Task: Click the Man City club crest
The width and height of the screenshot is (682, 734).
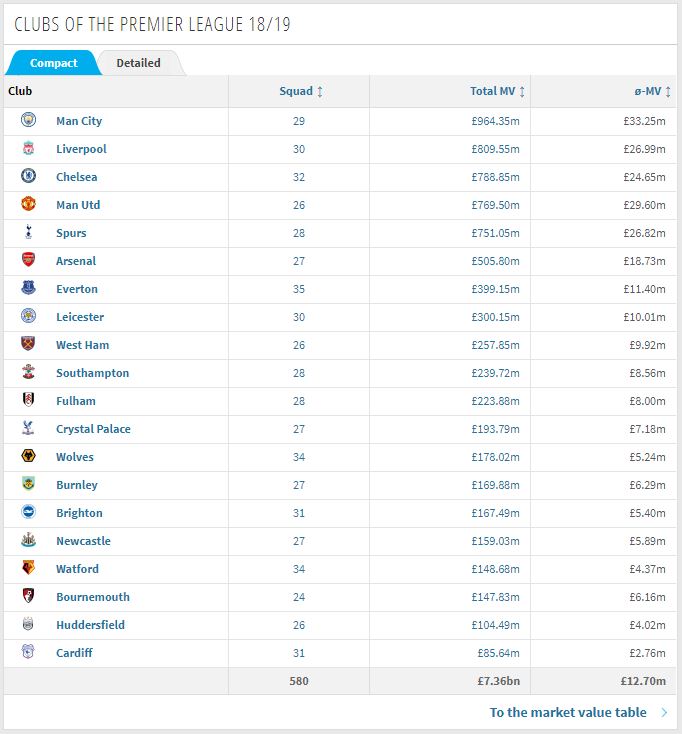Action: (29, 120)
